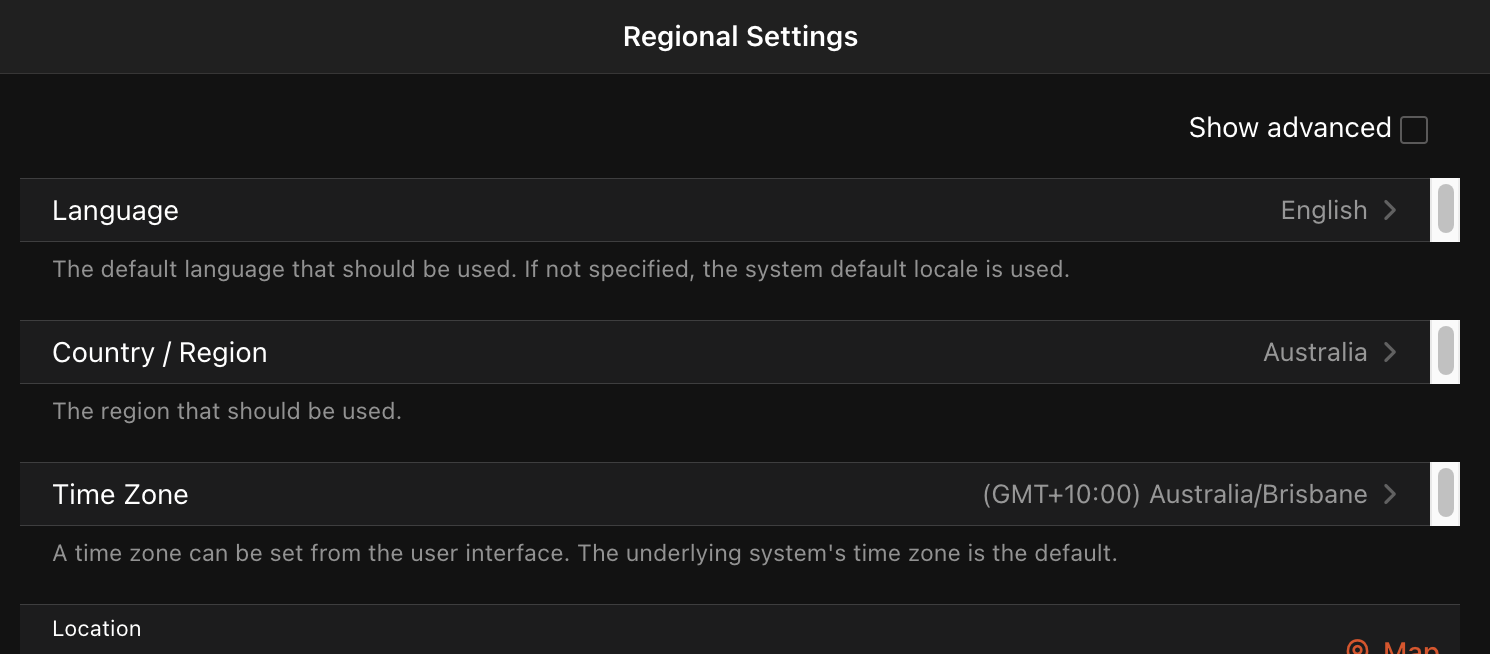Click the English language value
Viewport: 1490px width, 654px height.
click(1324, 210)
